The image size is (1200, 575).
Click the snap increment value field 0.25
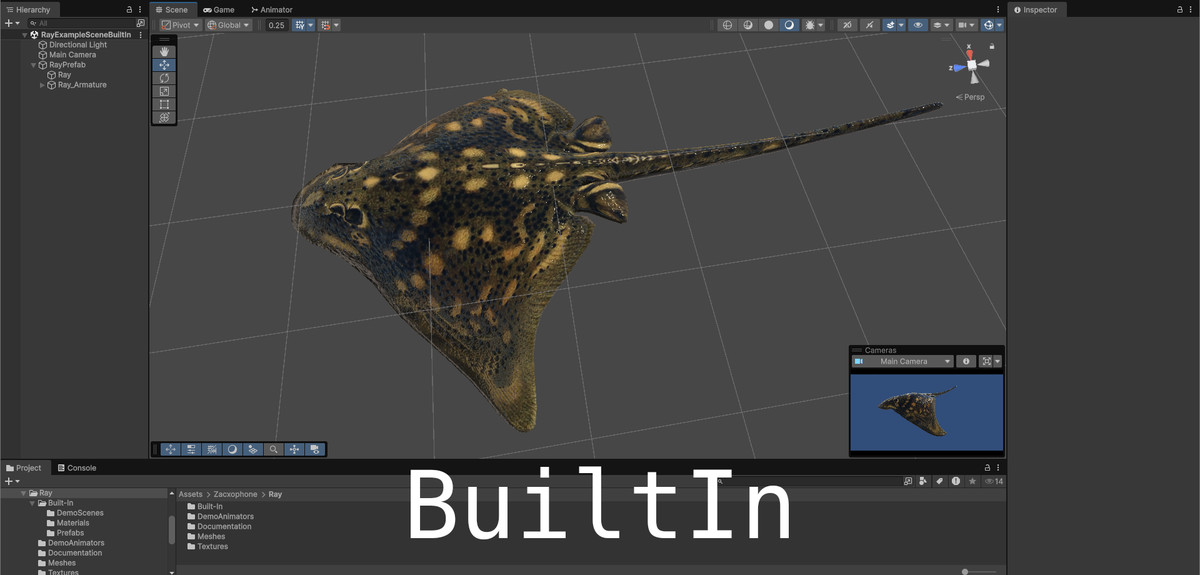(x=277, y=25)
